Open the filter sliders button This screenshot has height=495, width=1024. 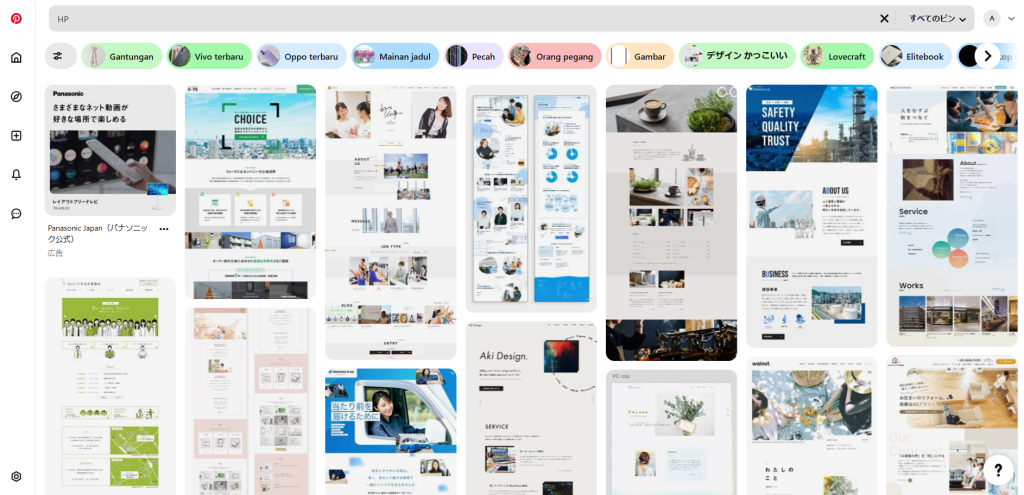59,56
